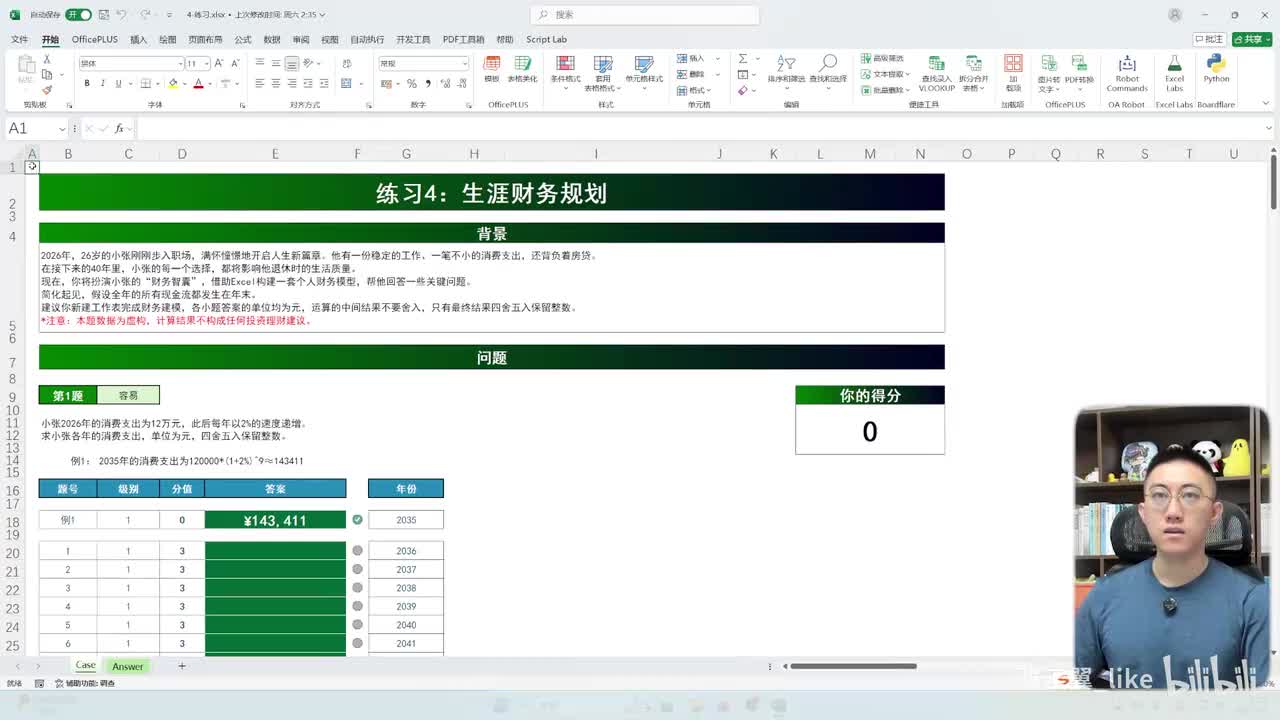
Task: Click the wrap text icon
Action: 347,63
